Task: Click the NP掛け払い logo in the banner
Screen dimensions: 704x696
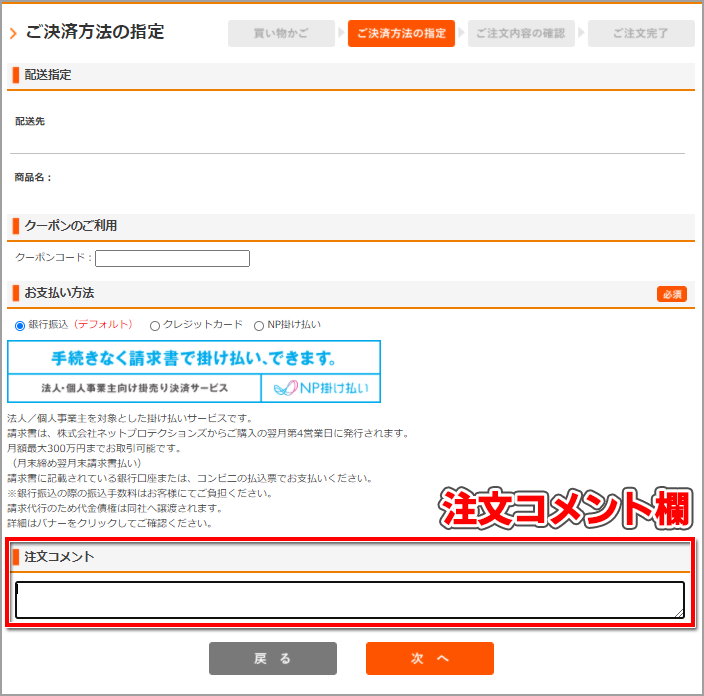Action: point(320,388)
